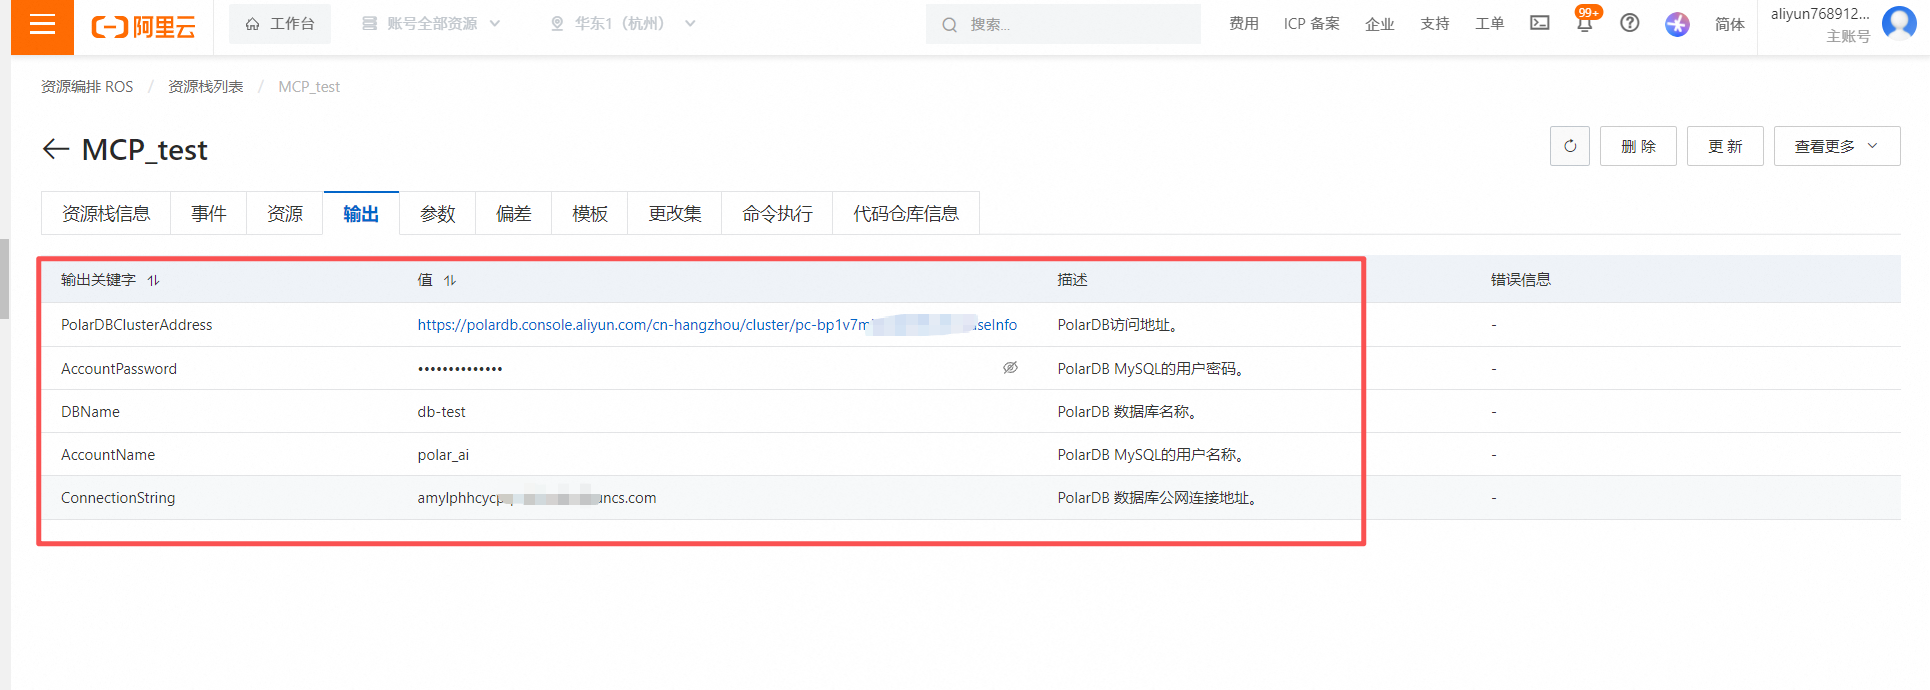Click the DBName key cell
The height and width of the screenshot is (690, 1930).
(x=90, y=412)
